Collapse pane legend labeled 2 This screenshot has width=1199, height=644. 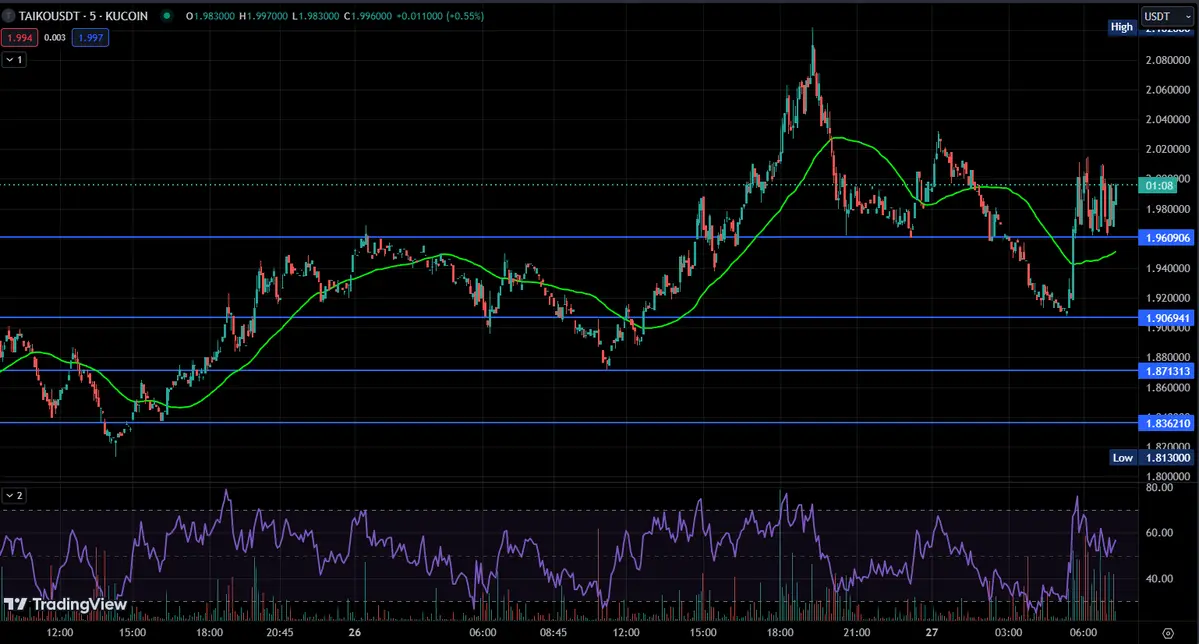coord(15,496)
